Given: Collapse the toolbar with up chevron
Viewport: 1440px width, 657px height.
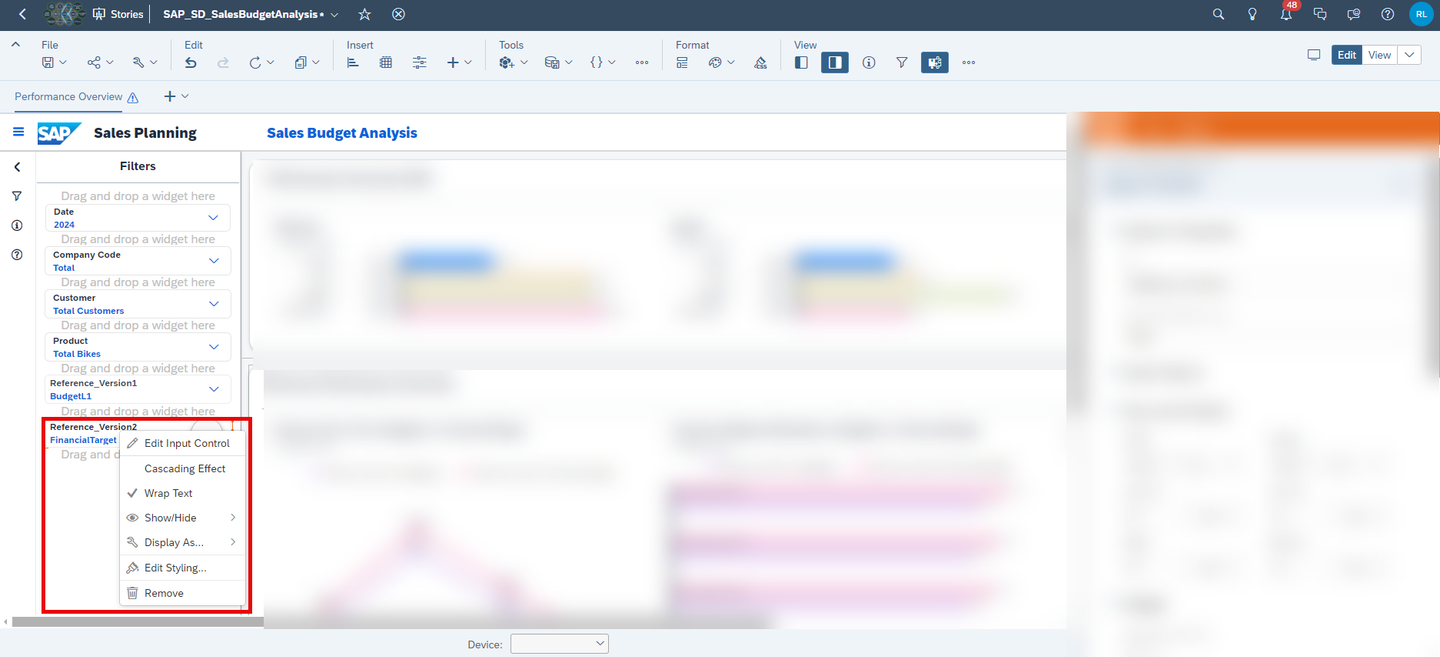Looking at the screenshot, I should [17, 45].
